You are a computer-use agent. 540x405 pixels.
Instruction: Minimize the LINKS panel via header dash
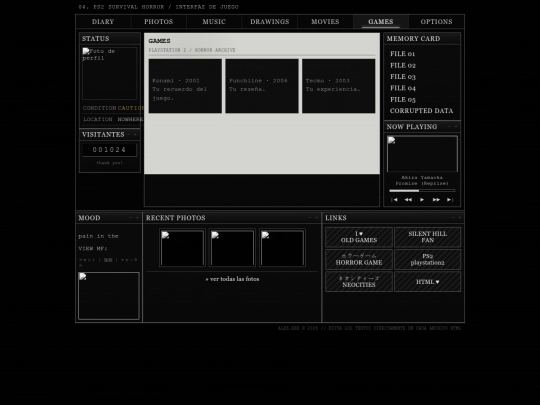tap(453, 218)
